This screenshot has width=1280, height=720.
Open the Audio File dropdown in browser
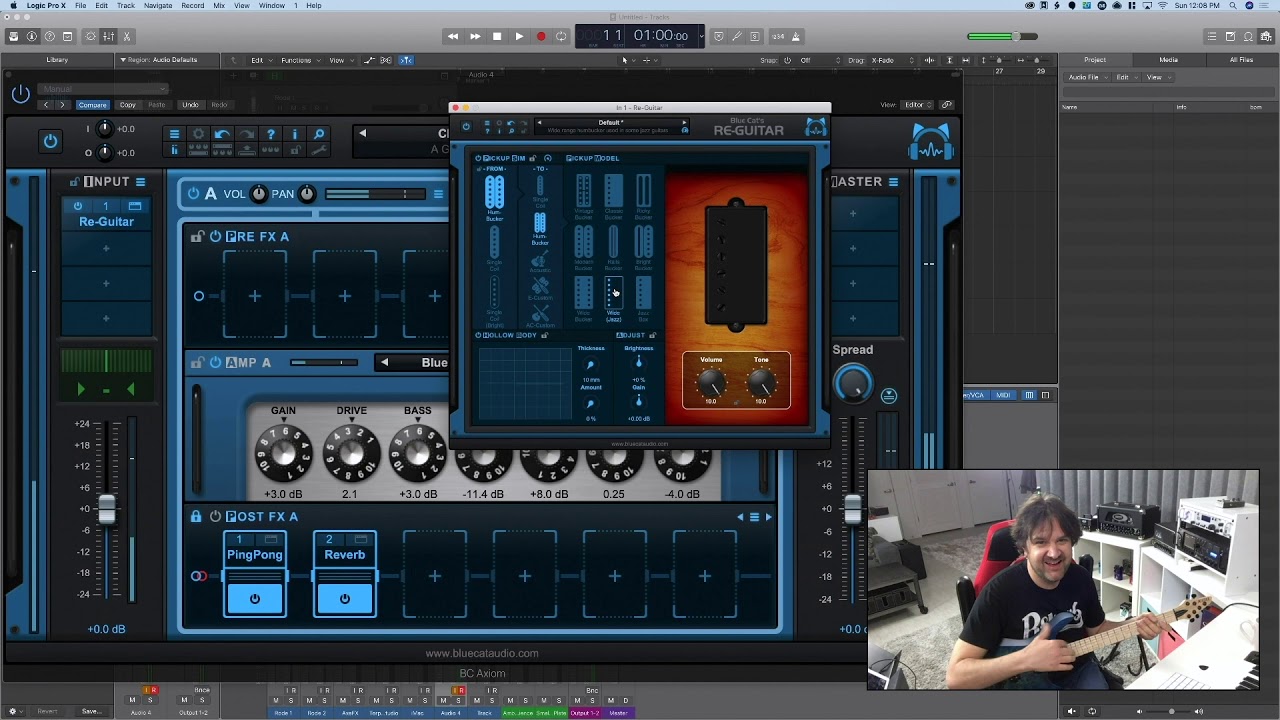coord(1087,77)
